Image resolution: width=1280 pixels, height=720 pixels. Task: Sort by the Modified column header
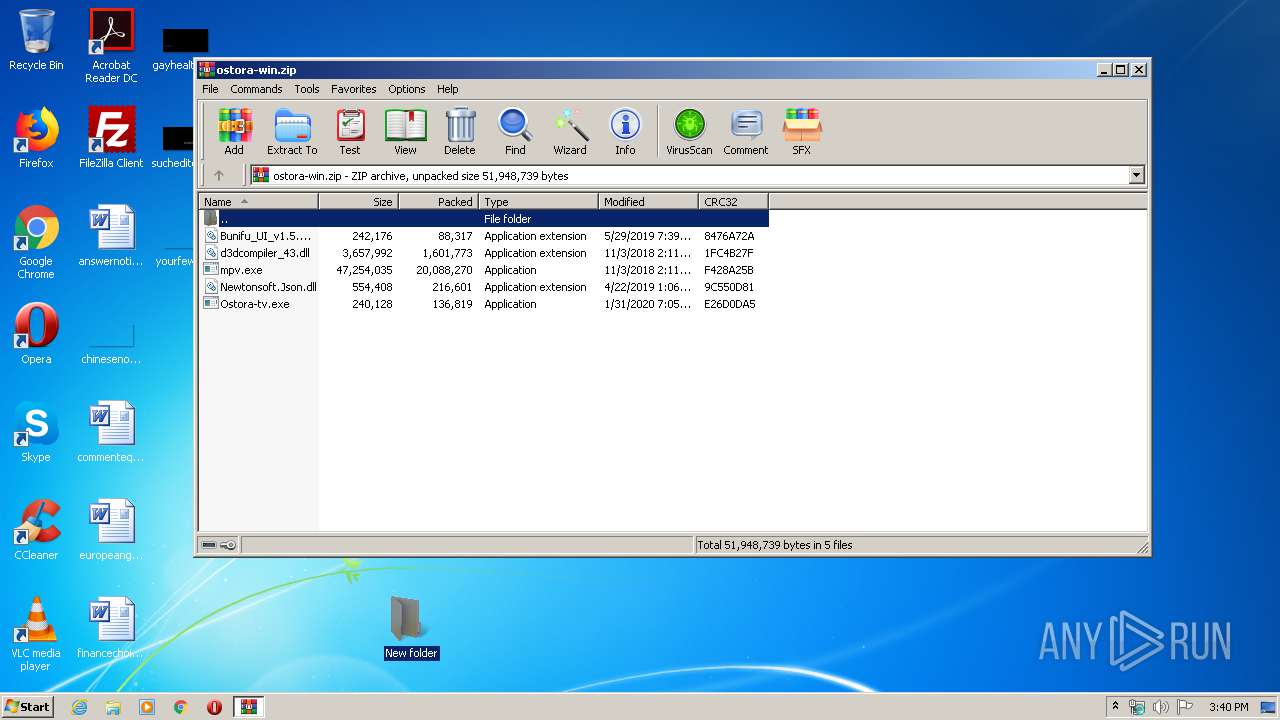click(649, 201)
